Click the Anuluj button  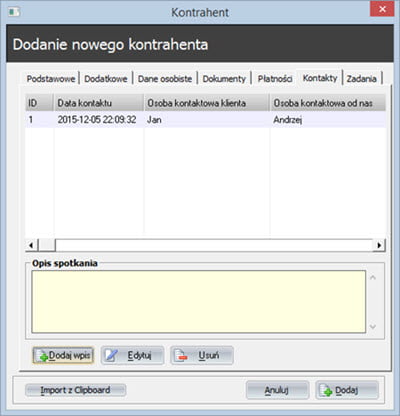pos(277,390)
